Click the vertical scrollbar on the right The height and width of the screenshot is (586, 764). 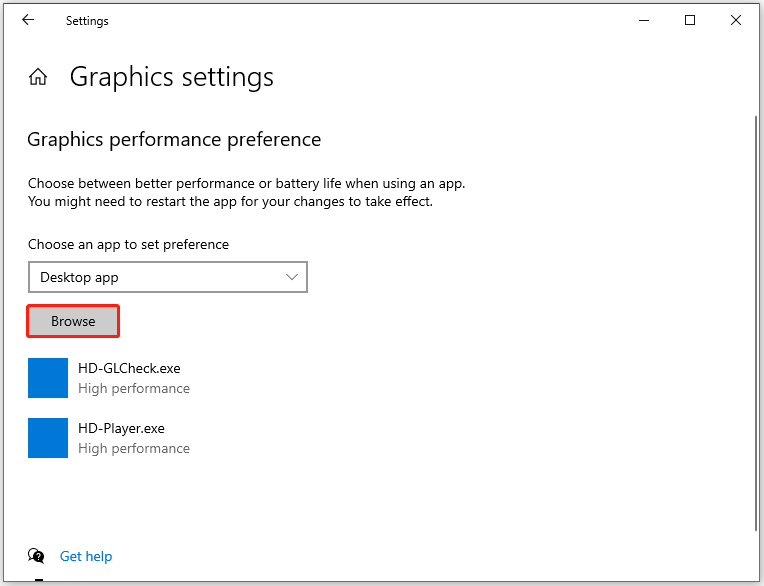pos(755,320)
